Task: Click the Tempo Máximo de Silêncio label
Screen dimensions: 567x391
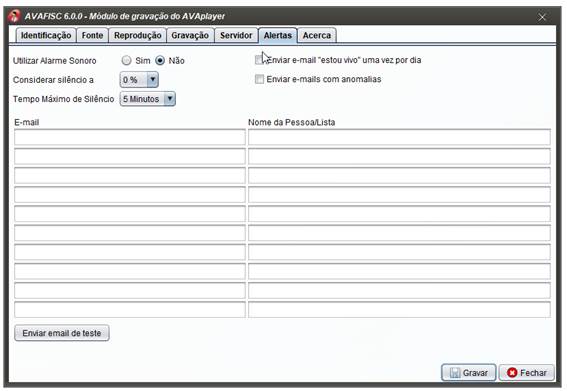Action: point(64,99)
